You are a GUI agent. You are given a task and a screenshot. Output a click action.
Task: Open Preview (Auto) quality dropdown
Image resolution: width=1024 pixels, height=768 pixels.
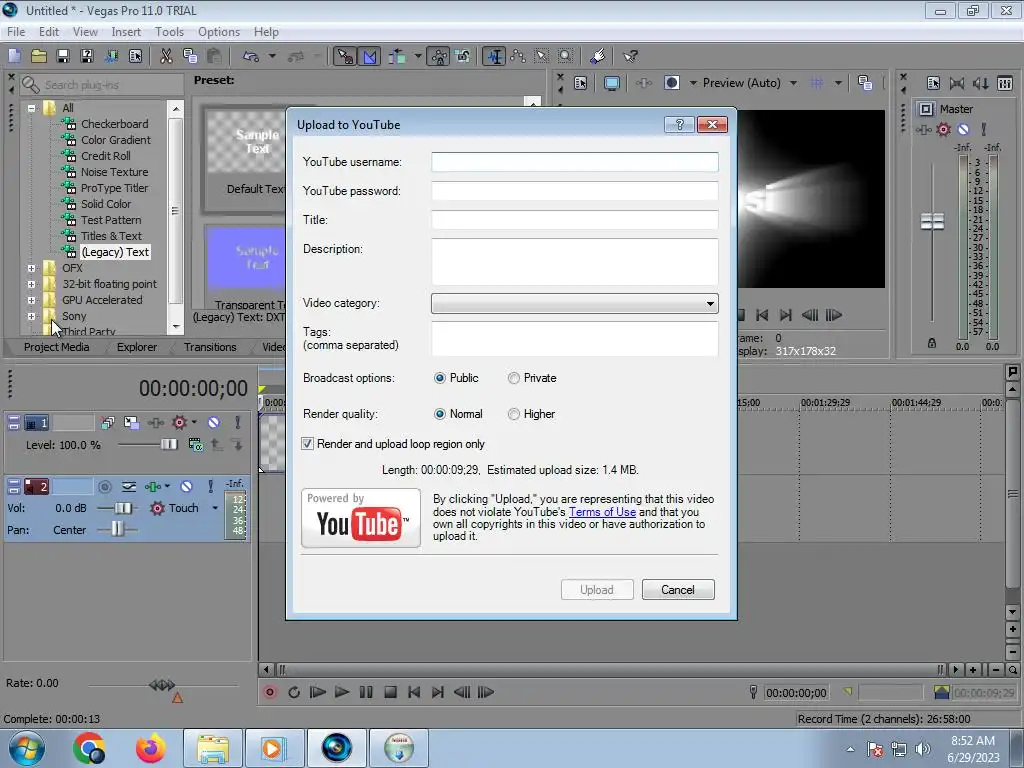coord(793,83)
